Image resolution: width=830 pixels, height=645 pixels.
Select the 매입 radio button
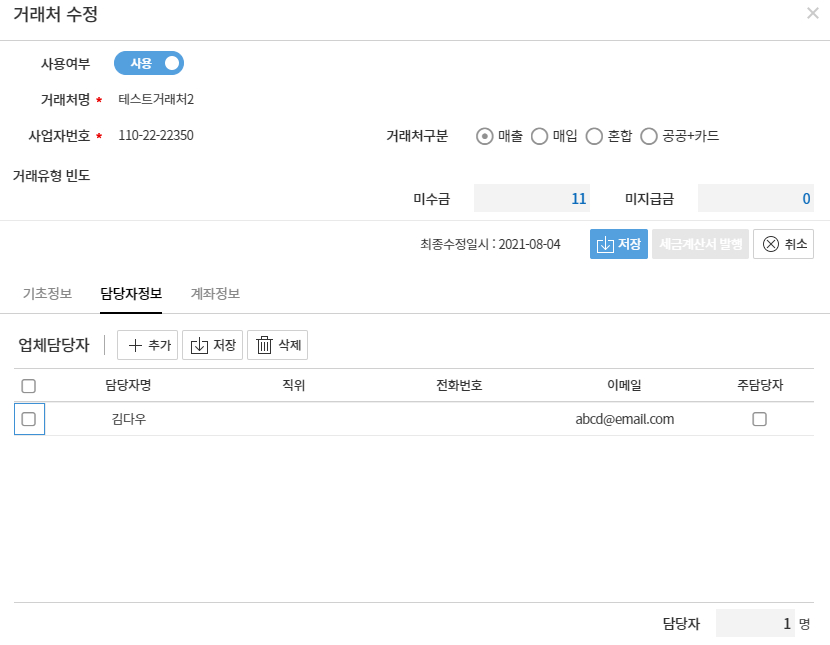coord(539,136)
